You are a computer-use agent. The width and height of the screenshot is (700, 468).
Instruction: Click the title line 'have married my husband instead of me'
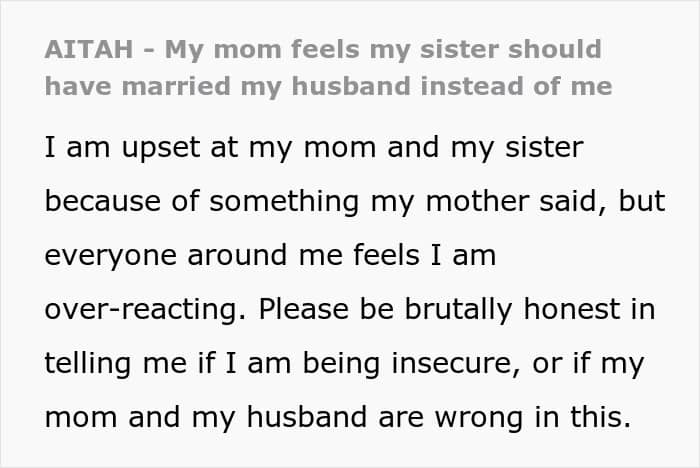click(x=328, y=87)
